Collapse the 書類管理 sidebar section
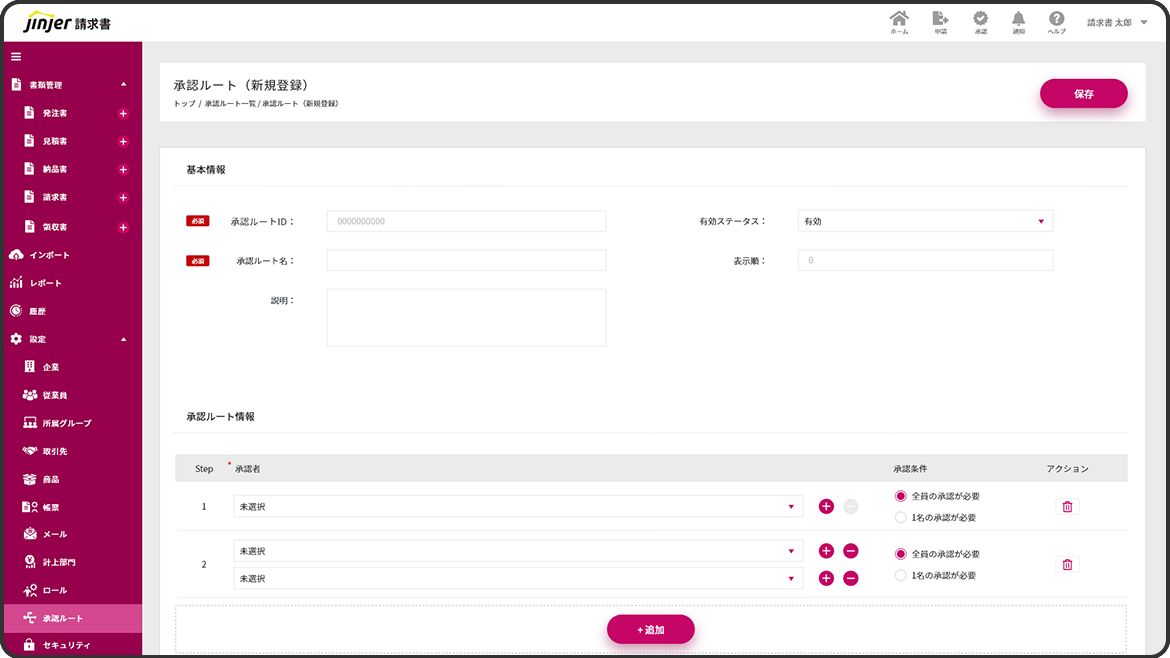 click(123, 85)
